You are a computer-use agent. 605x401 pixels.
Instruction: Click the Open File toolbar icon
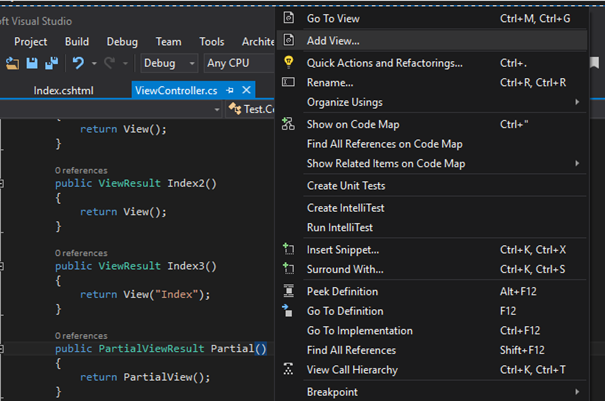click(x=12, y=63)
